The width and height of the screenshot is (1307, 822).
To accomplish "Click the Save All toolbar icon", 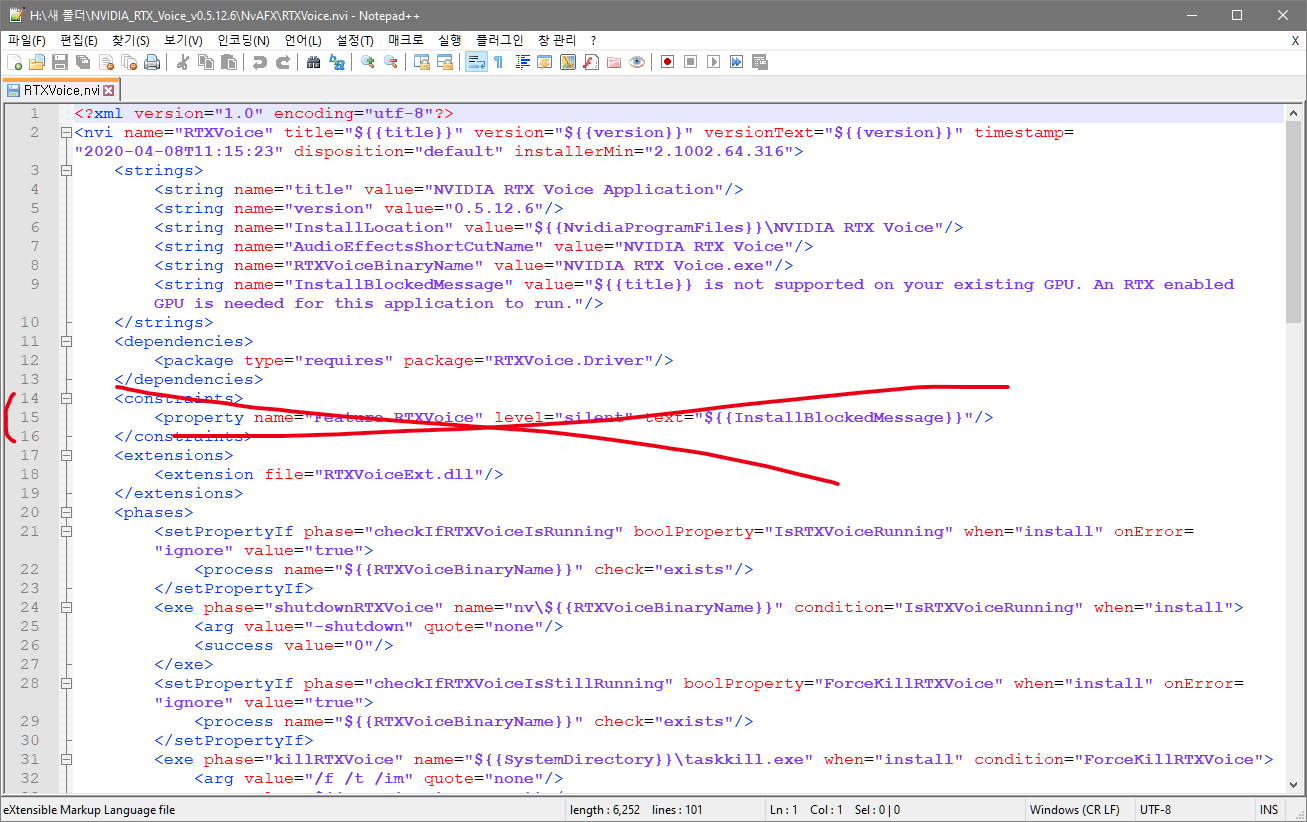I will tap(83, 62).
